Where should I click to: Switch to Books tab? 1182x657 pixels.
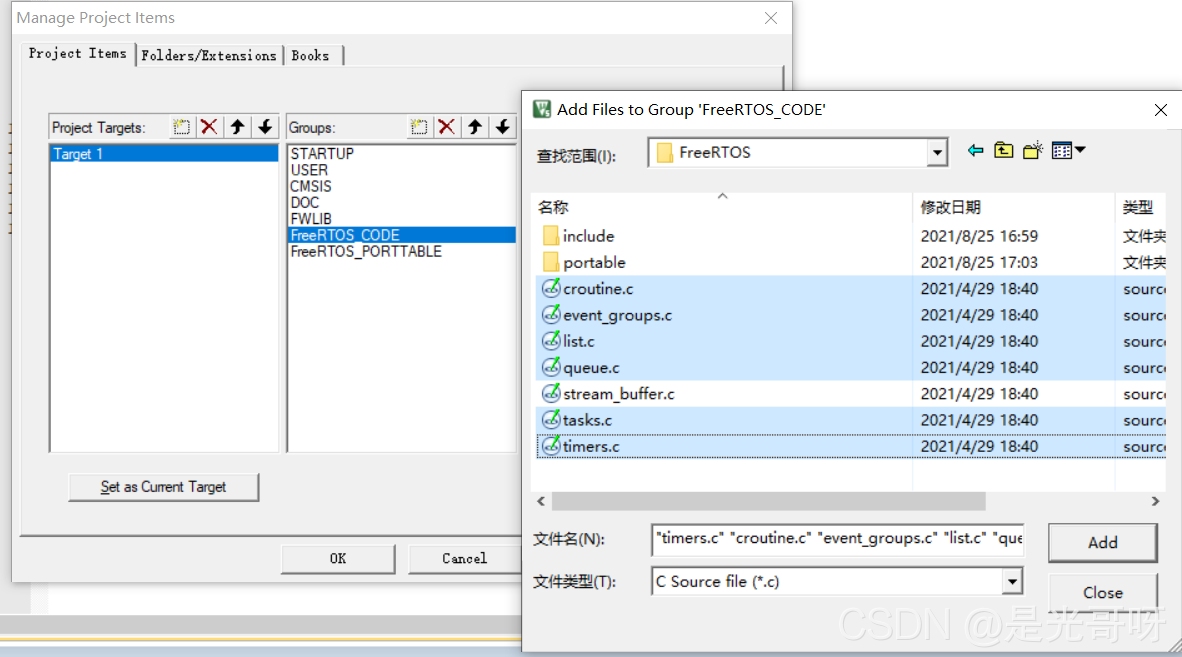coord(311,56)
